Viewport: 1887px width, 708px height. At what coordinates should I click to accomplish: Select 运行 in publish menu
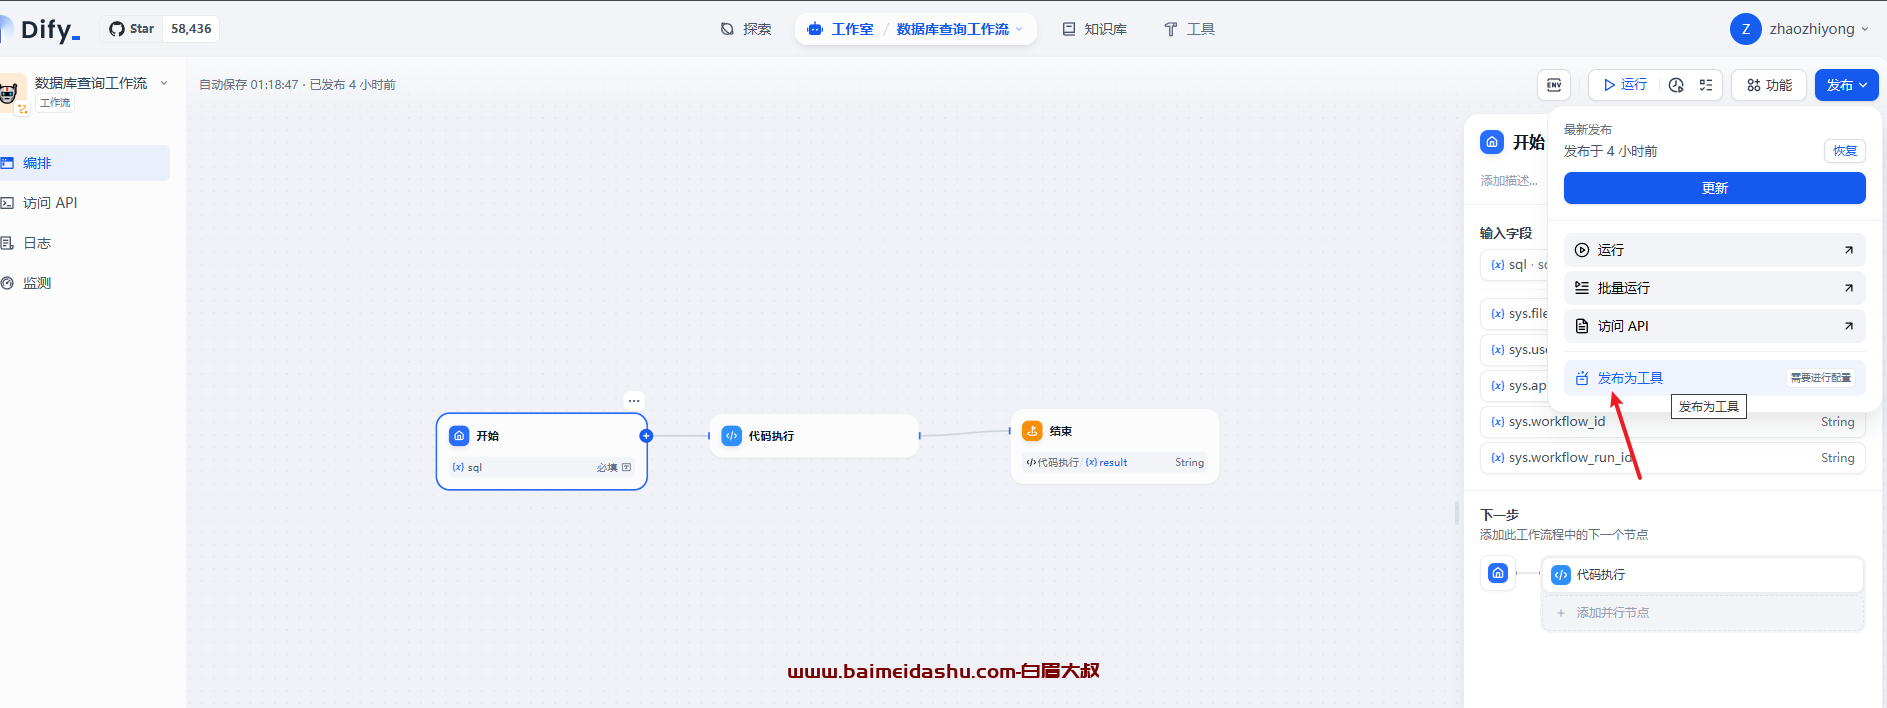1714,250
